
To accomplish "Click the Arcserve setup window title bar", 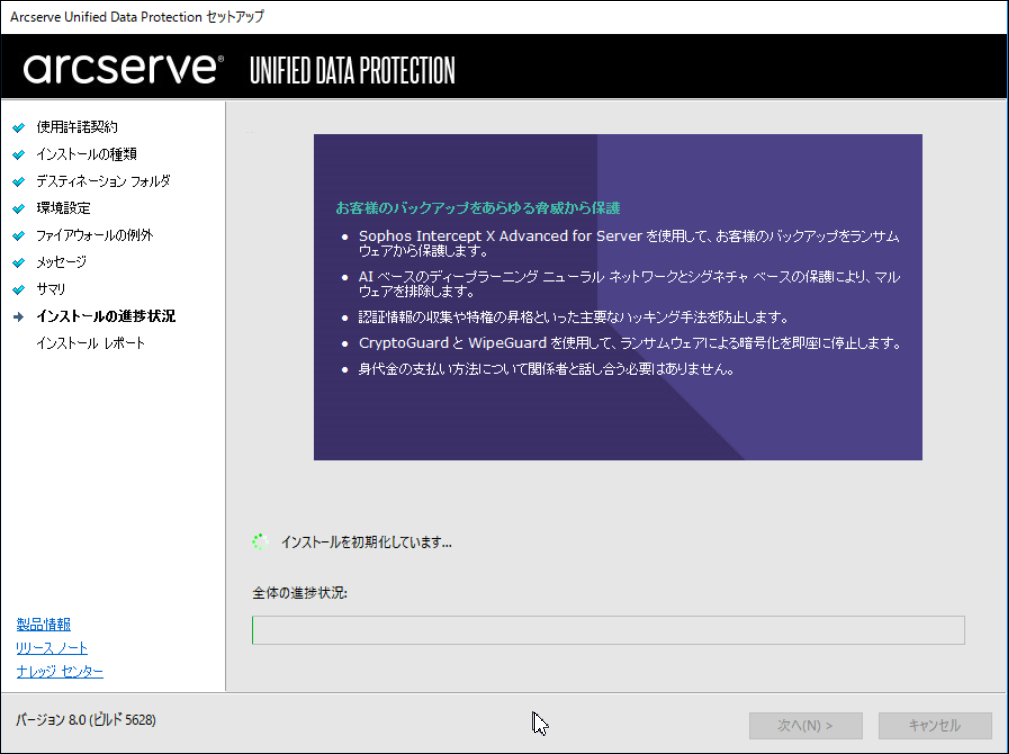I will 504,17.
